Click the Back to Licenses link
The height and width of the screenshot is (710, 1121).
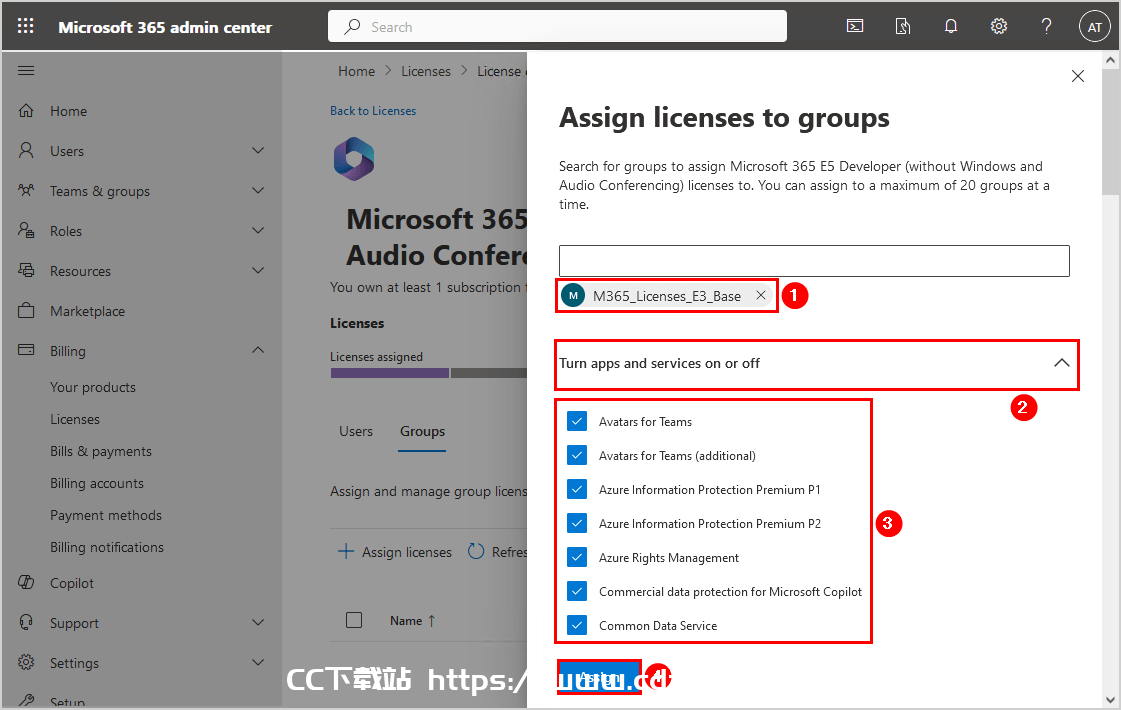[372, 111]
